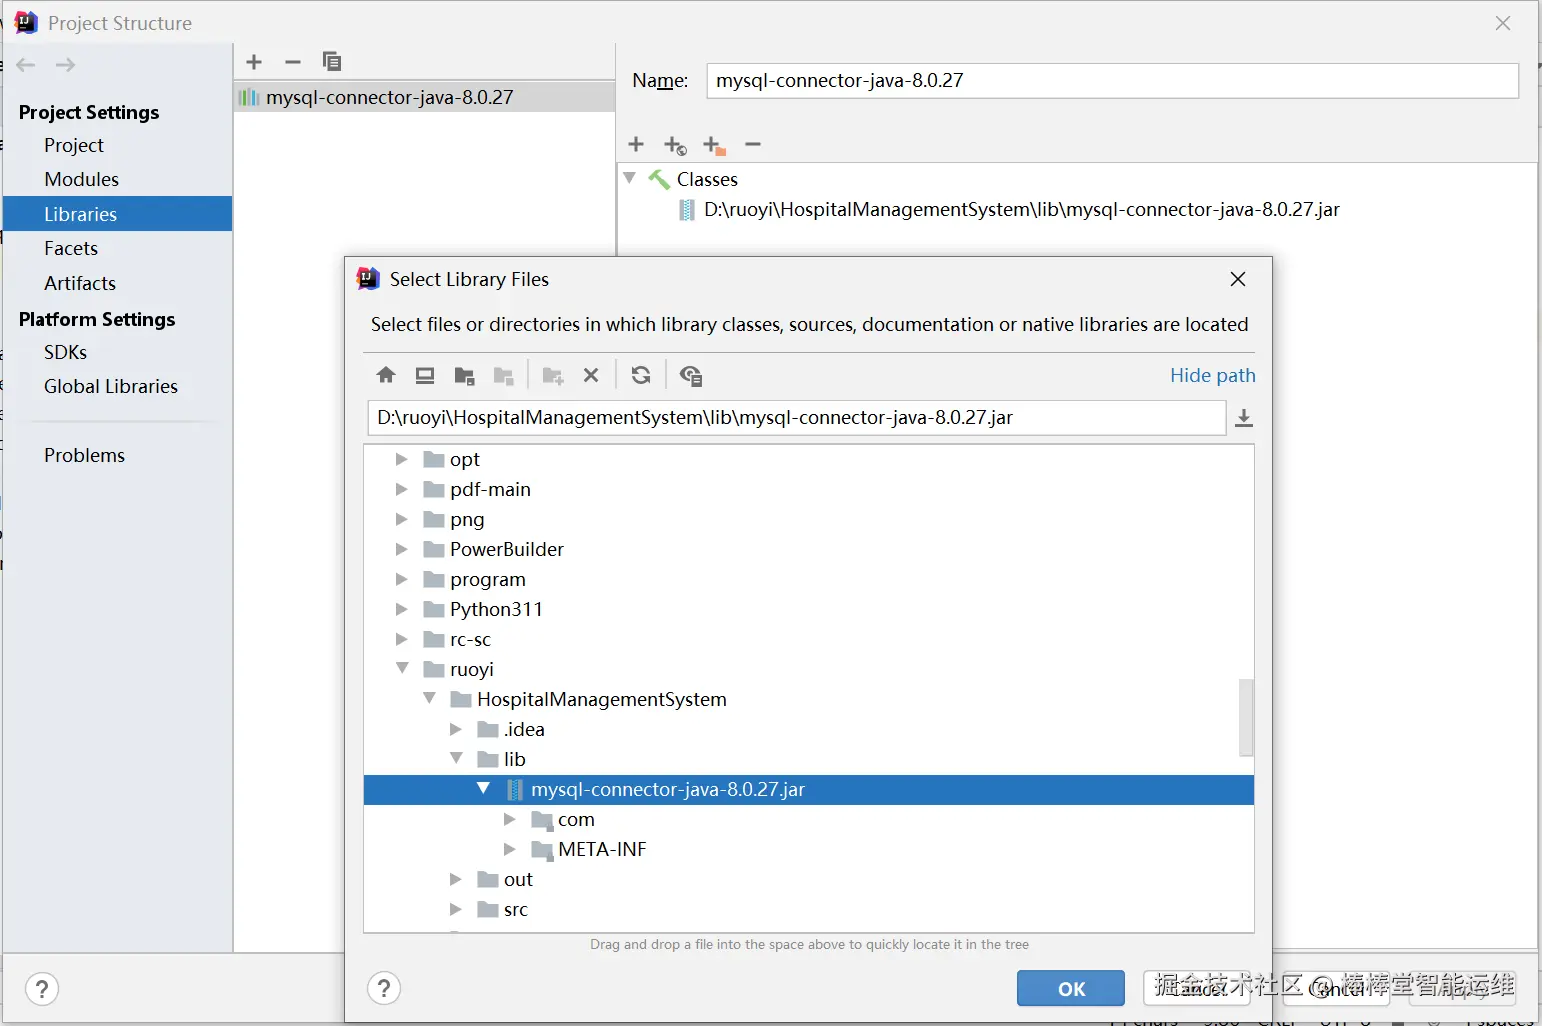The width and height of the screenshot is (1542, 1026).
Task: Add library root with plus icon
Action: [x=636, y=144]
